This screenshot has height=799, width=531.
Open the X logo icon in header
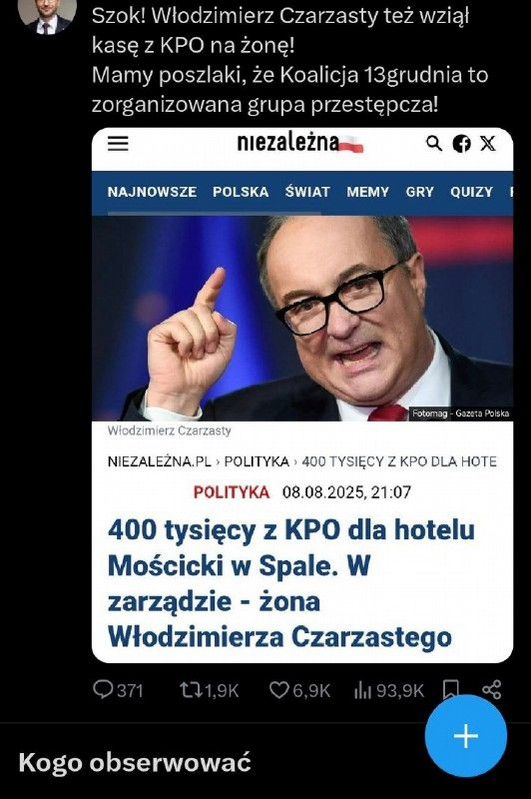pos(488,144)
